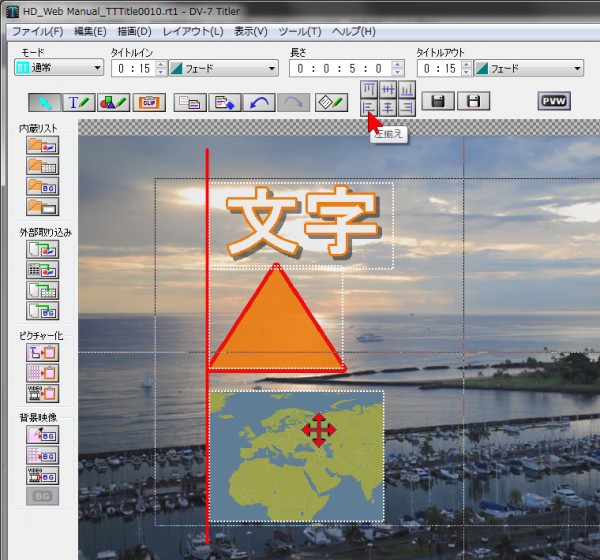
Task: Open the diamond pencil edit tool
Action: click(x=331, y=102)
